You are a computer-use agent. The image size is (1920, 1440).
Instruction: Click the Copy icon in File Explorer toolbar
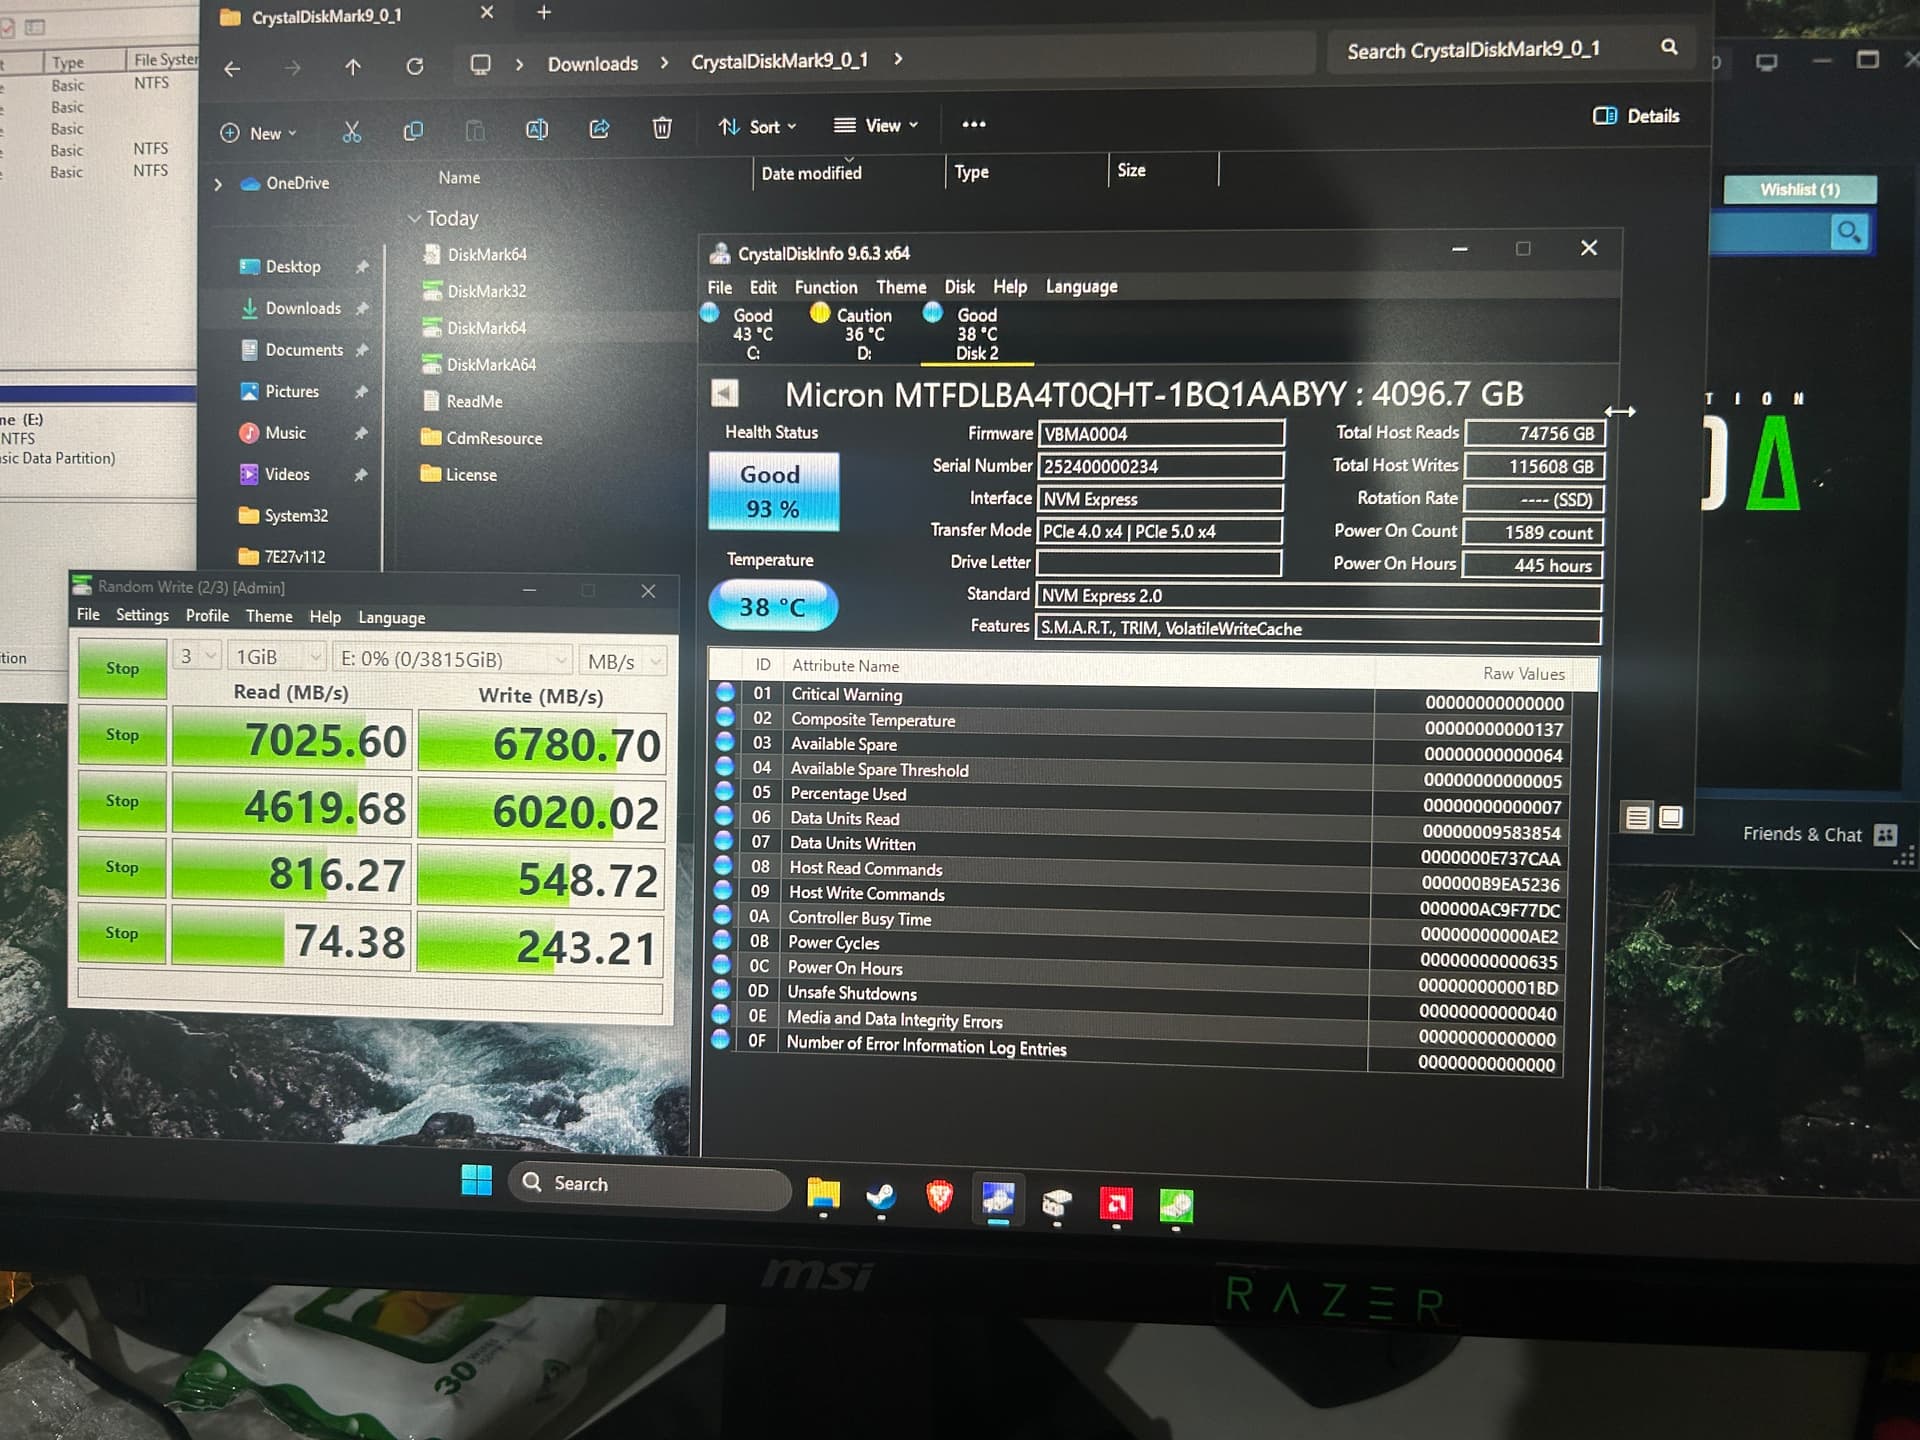pyautogui.click(x=412, y=131)
